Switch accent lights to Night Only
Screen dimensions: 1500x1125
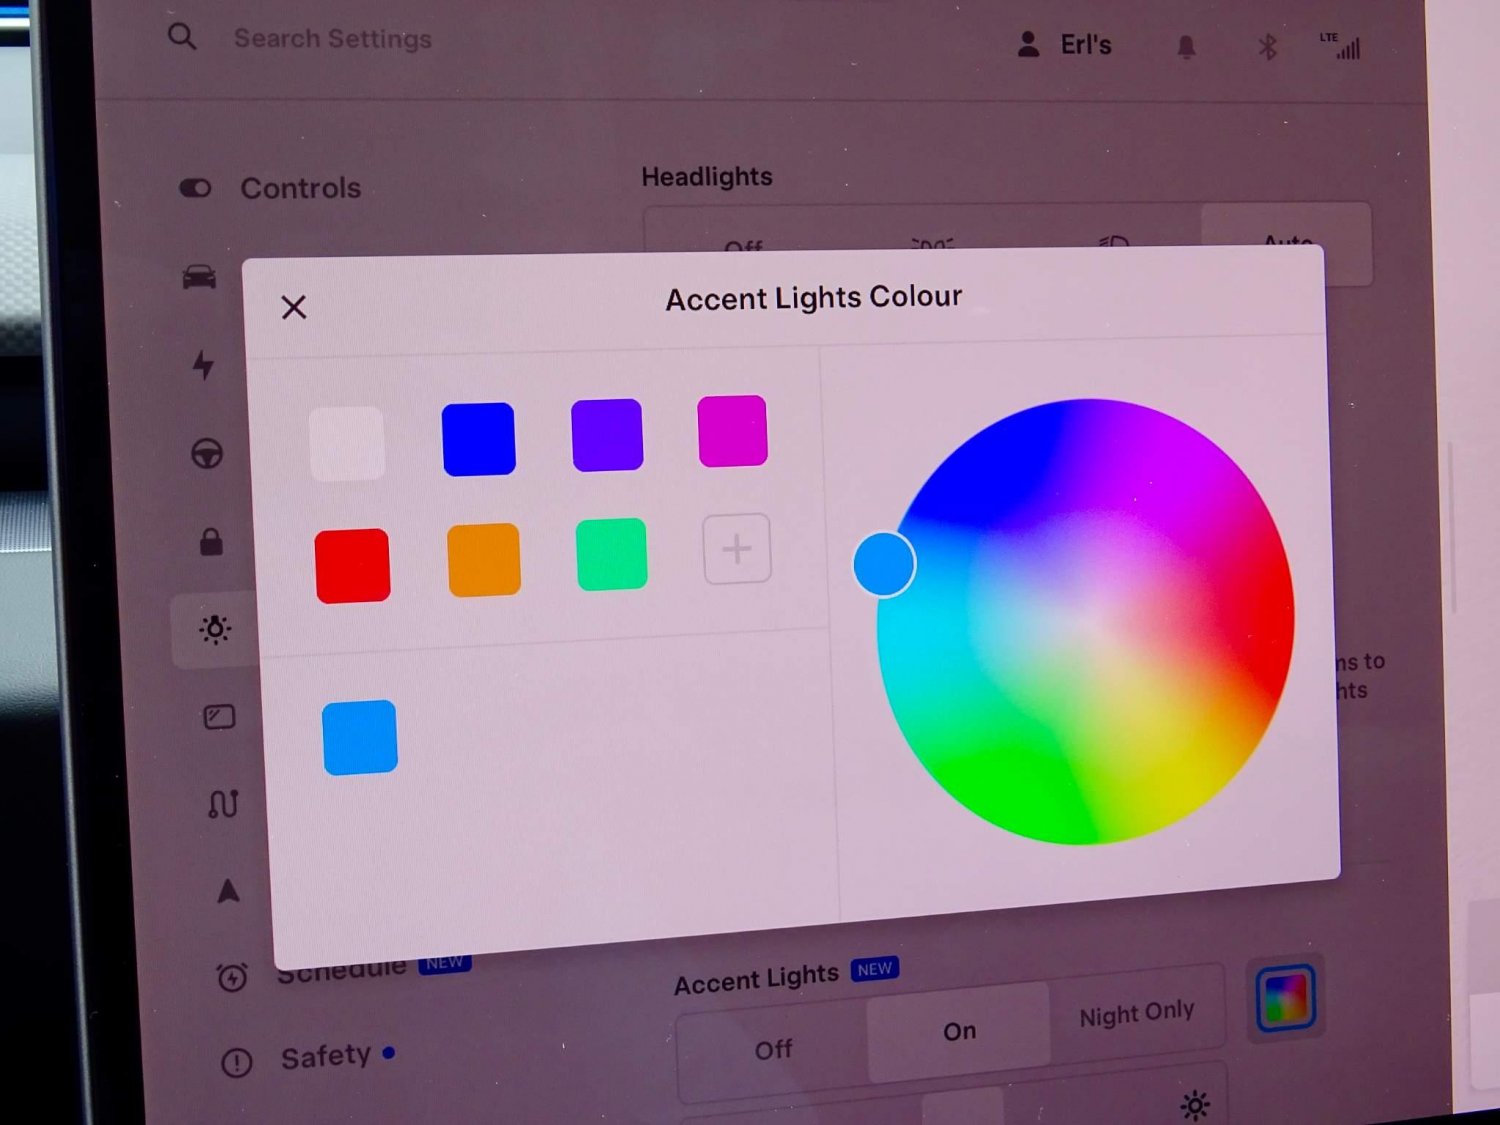(x=1137, y=1014)
